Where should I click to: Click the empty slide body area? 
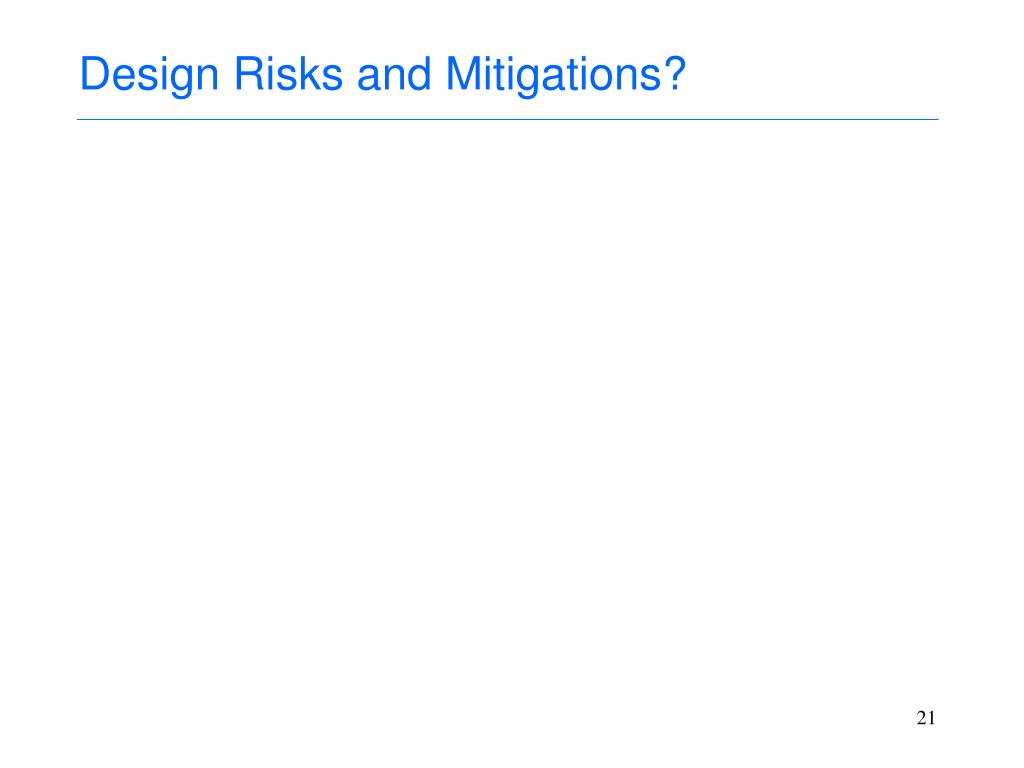(x=507, y=405)
